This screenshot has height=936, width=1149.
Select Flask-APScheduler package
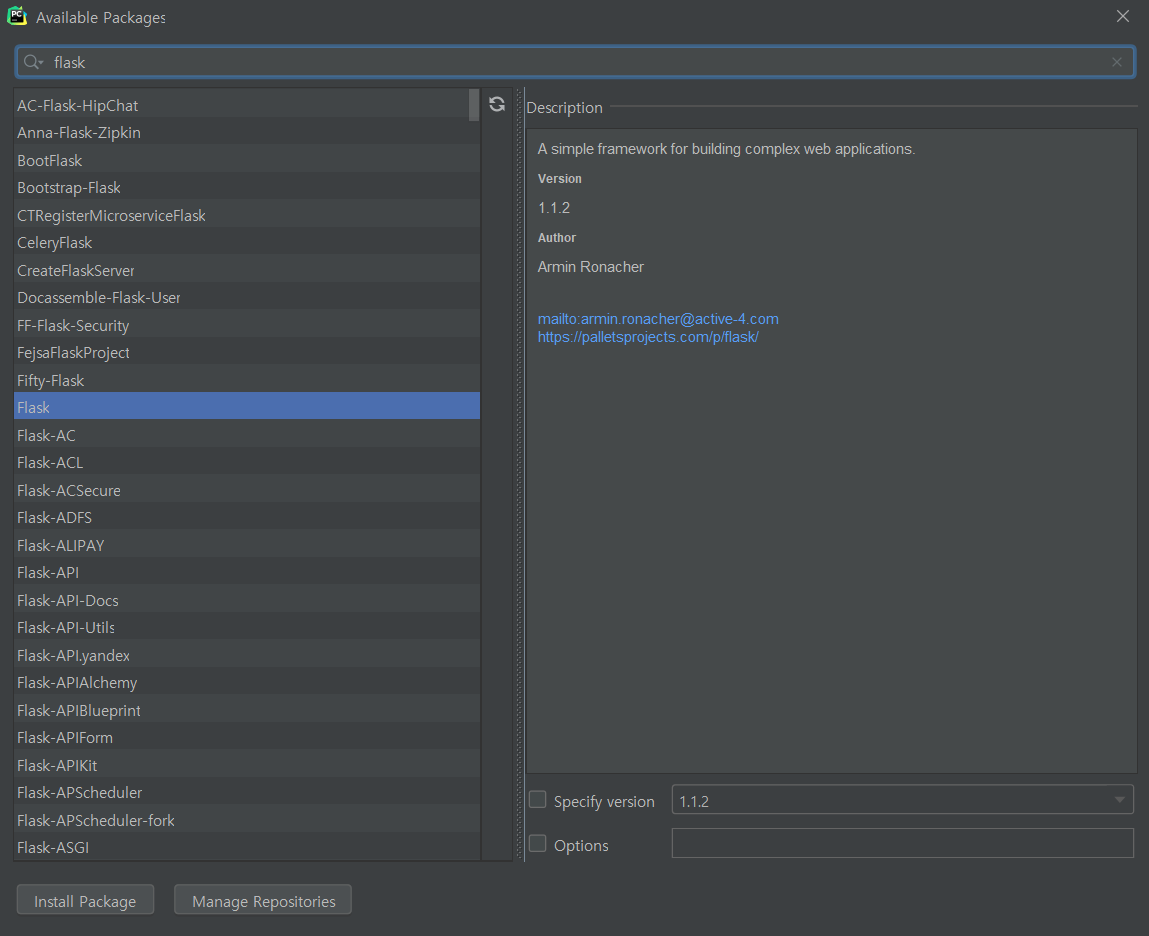tap(247, 792)
